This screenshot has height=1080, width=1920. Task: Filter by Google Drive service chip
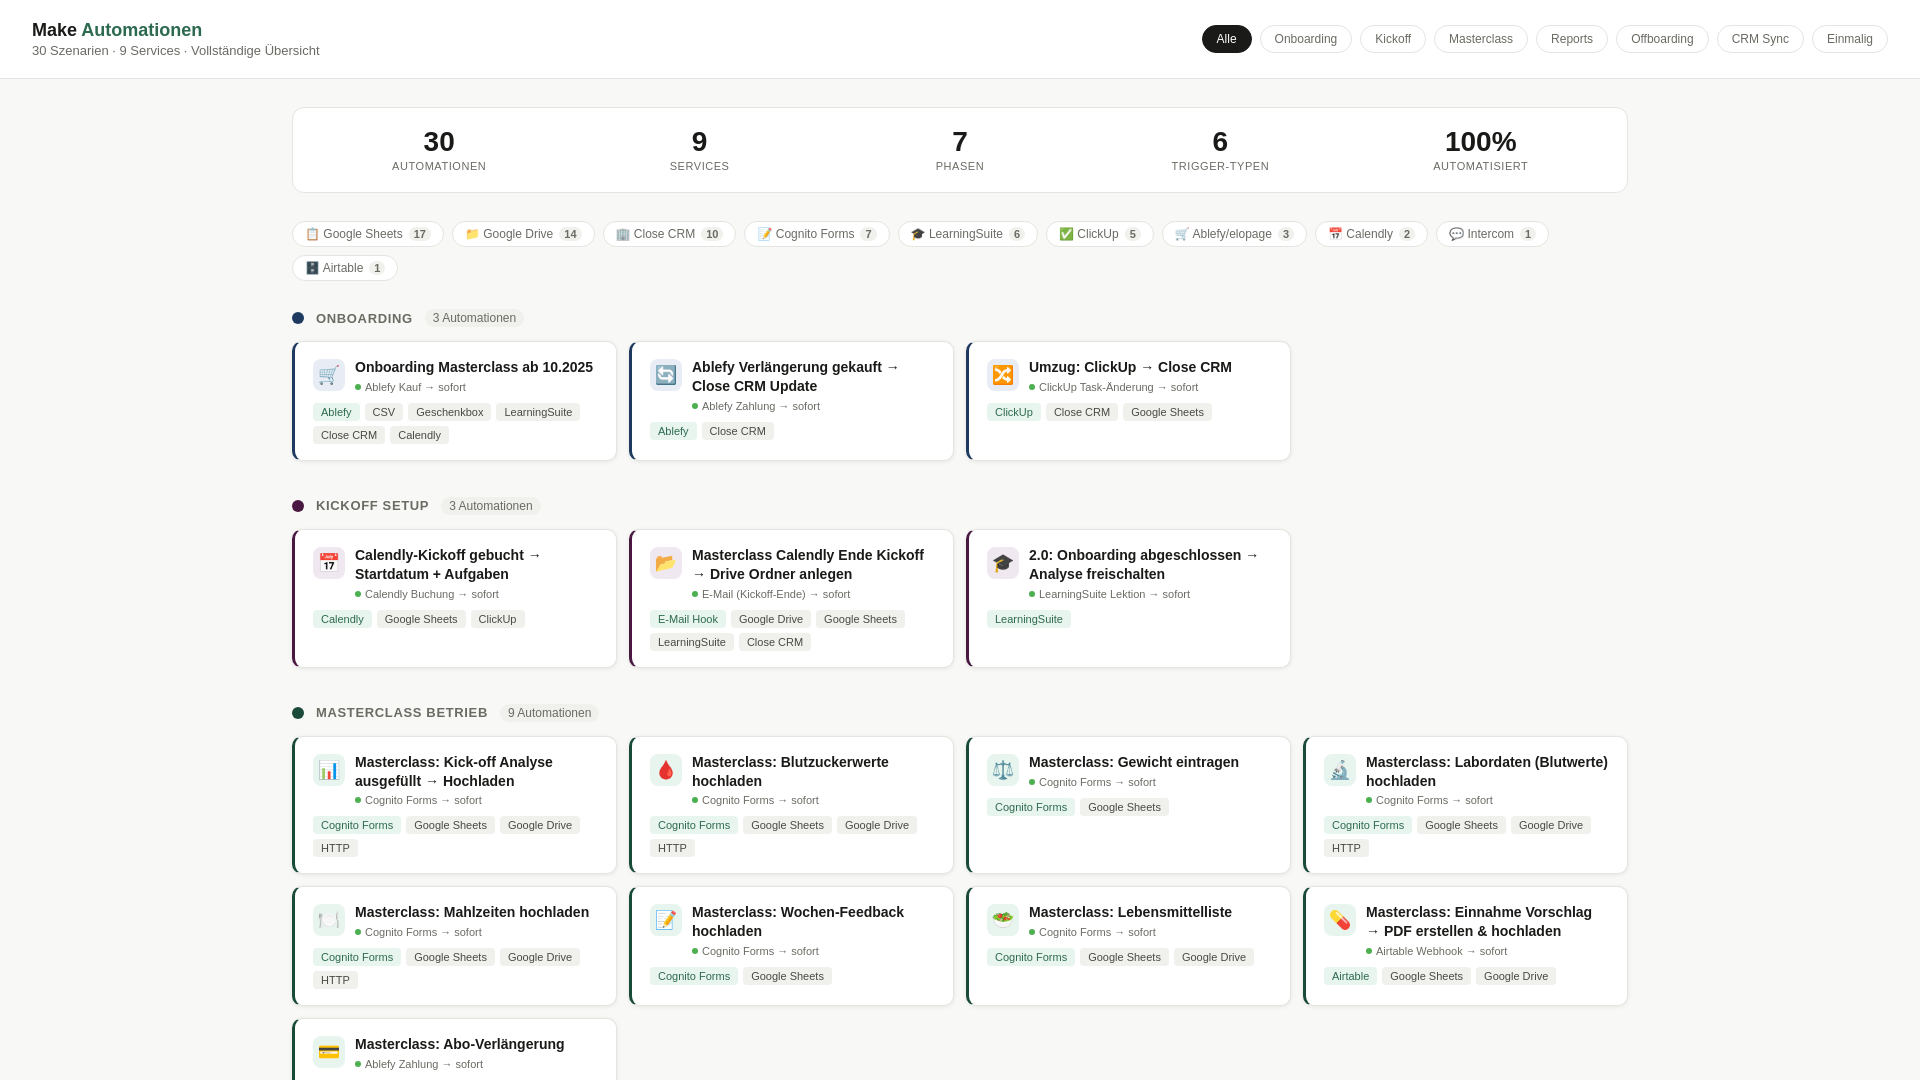(523, 234)
